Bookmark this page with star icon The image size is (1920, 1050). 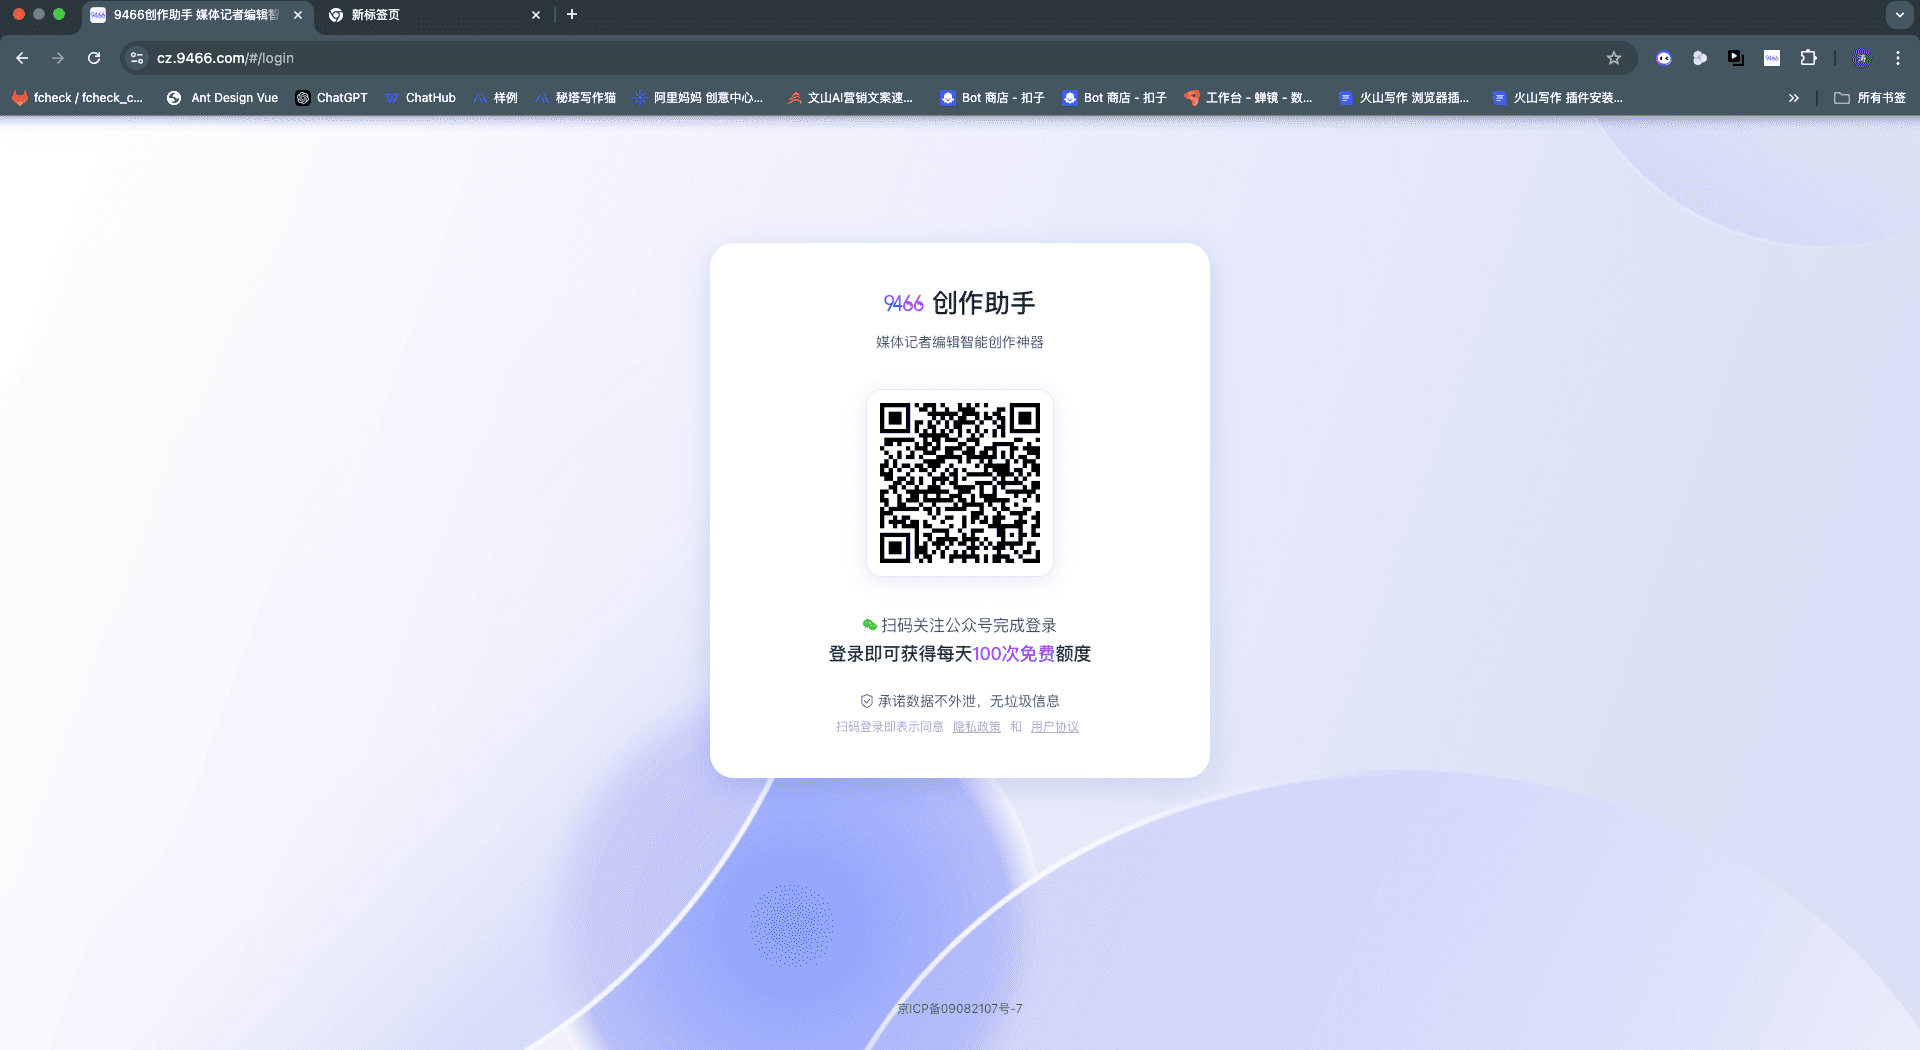1614,58
